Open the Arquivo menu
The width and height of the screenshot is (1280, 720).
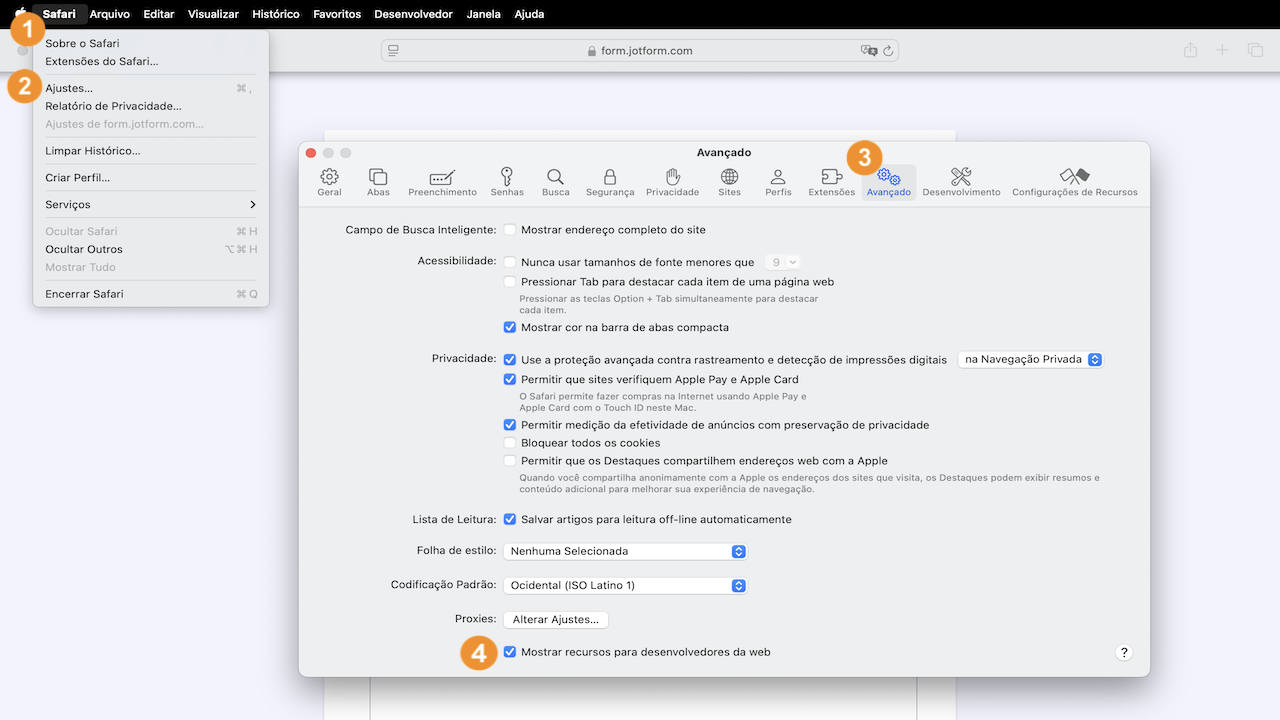click(x=110, y=14)
